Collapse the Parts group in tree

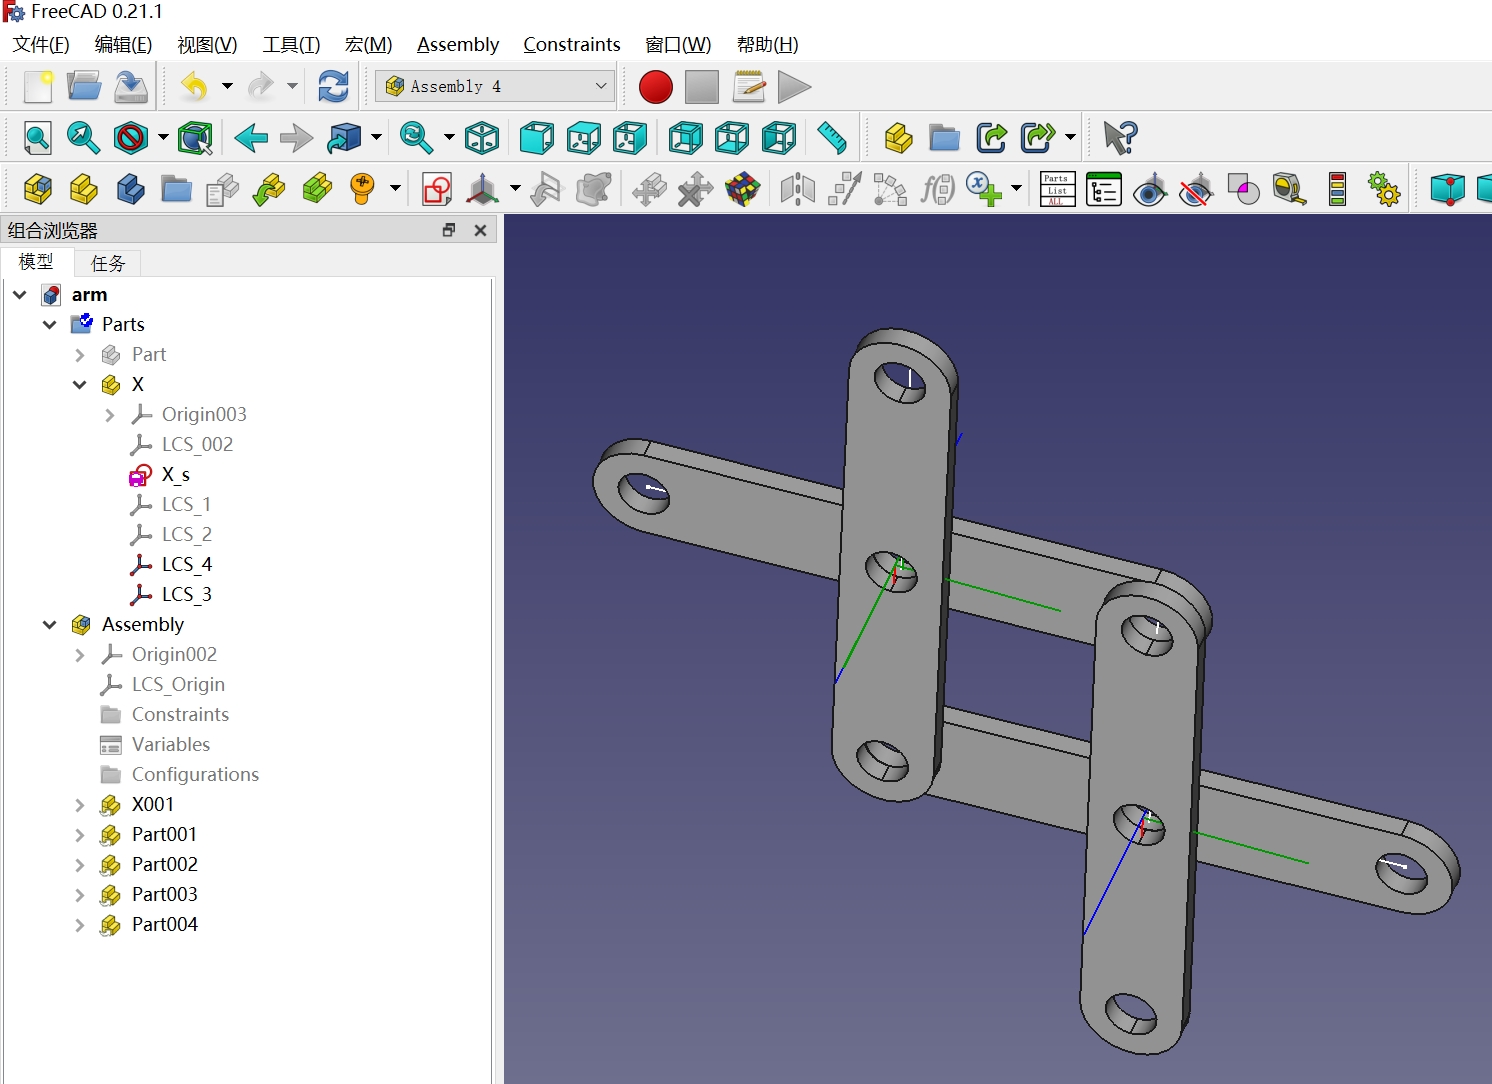click(x=50, y=325)
